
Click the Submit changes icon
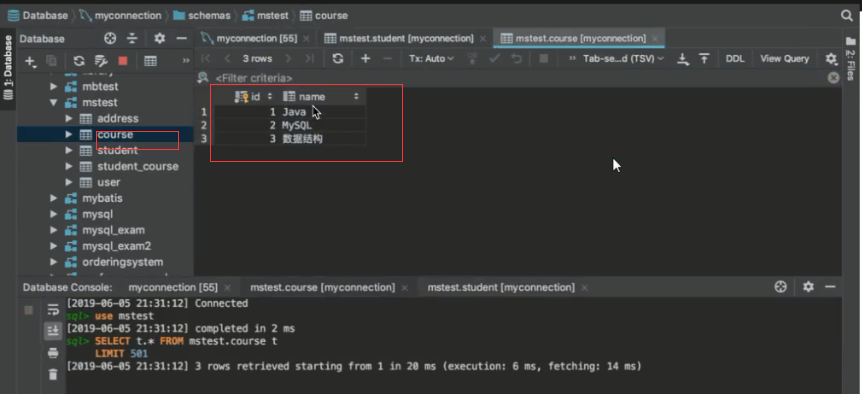click(472, 58)
